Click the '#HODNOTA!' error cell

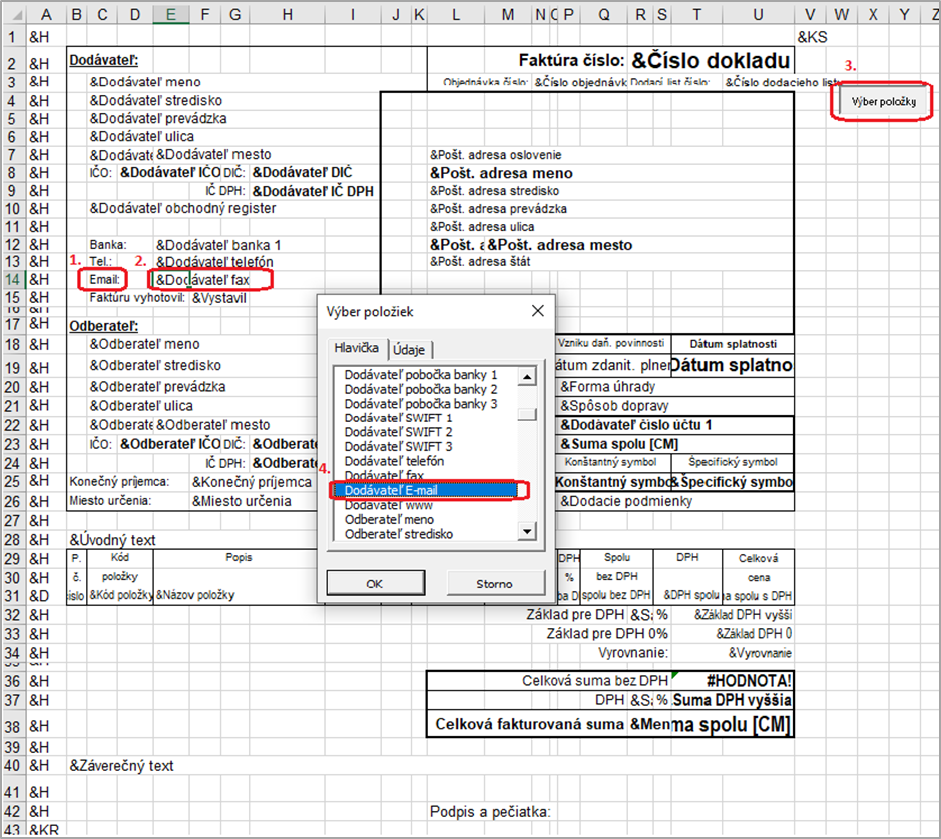pyautogui.click(x=750, y=681)
